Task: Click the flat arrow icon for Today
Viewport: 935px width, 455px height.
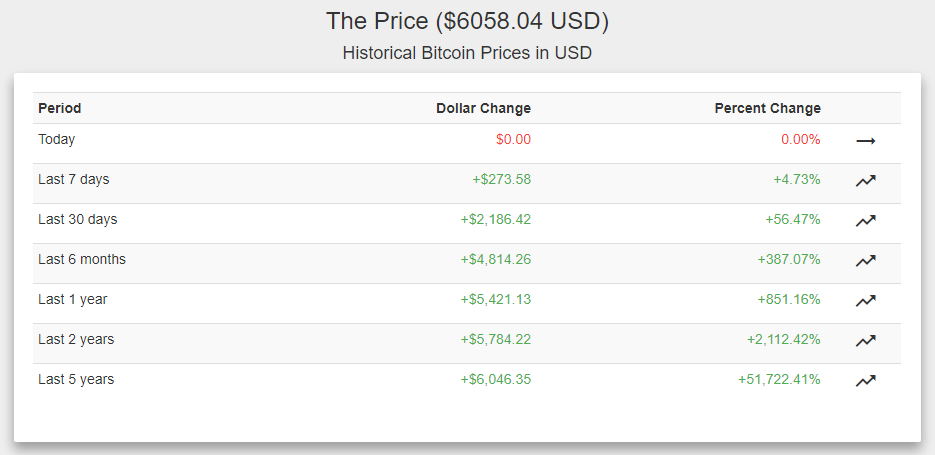Action: point(865,141)
